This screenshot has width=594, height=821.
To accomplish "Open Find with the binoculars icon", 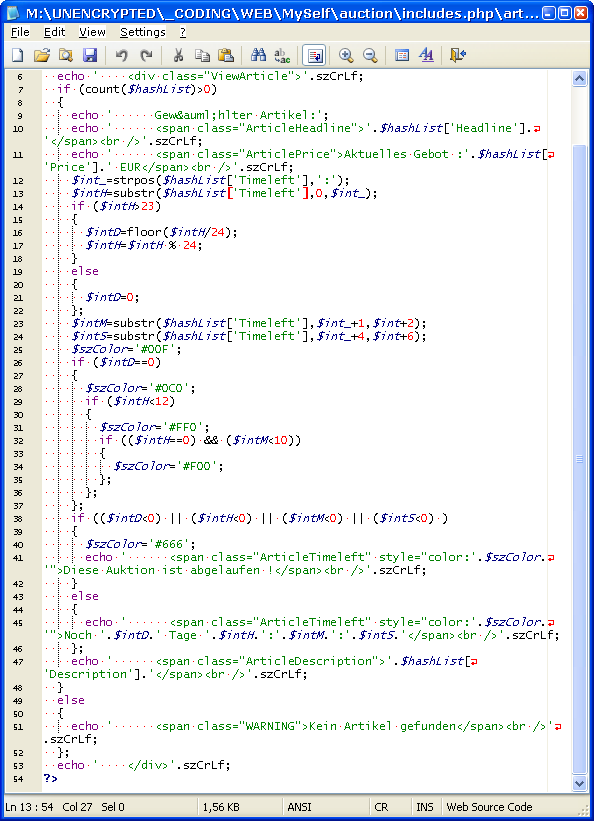I will [258, 55].
